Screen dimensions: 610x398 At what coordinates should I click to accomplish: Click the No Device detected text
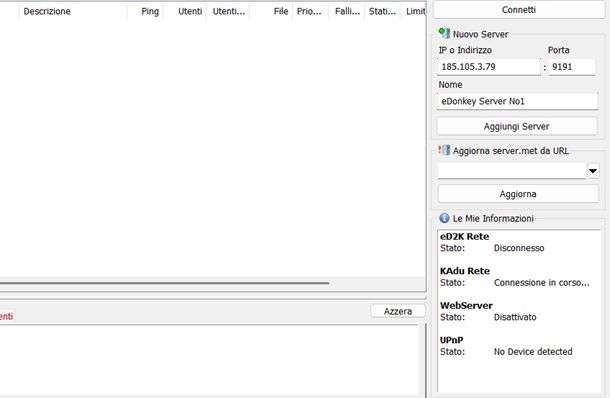pos(533,352)
